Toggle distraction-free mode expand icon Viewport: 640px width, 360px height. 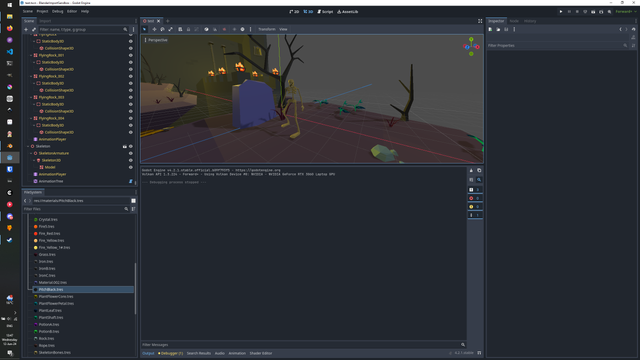pyautogui.click(x=480, y=21)
